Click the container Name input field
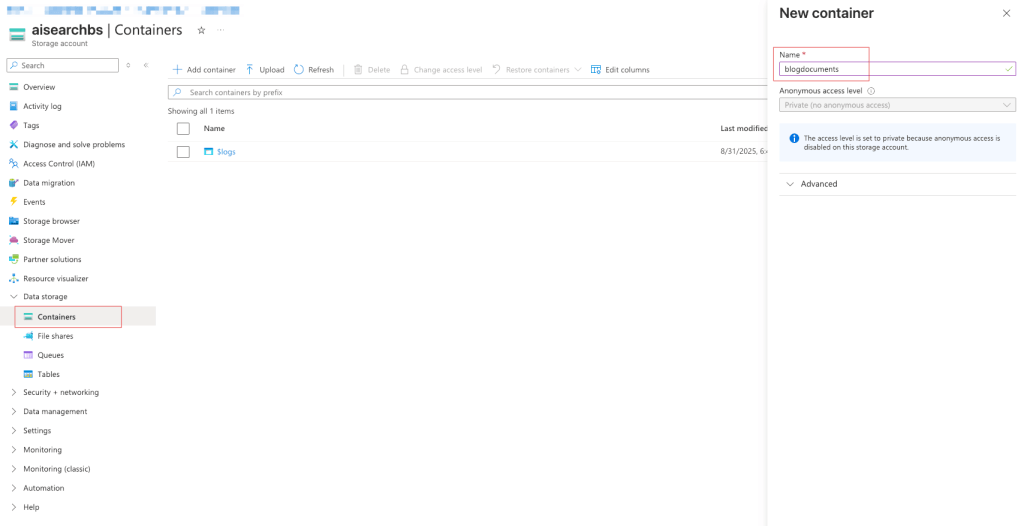Viewport: 1024px width, 526px height. [890, 69]
